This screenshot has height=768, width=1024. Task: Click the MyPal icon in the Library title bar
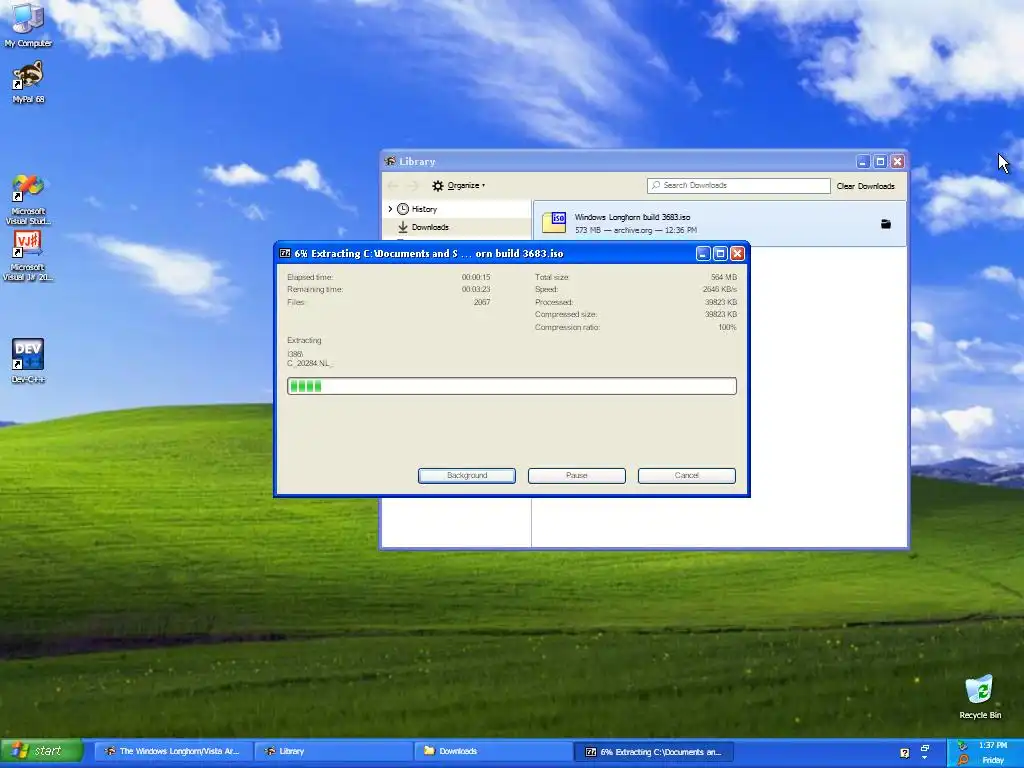[390, 161]
